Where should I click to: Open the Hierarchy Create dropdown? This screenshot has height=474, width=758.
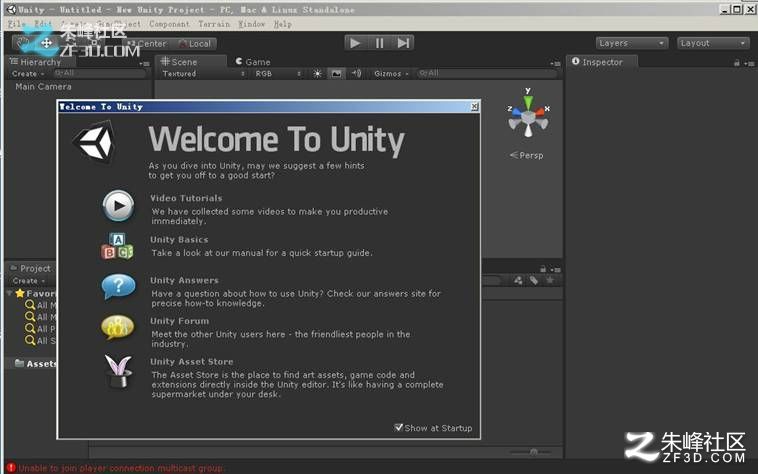tap(28, 74)
